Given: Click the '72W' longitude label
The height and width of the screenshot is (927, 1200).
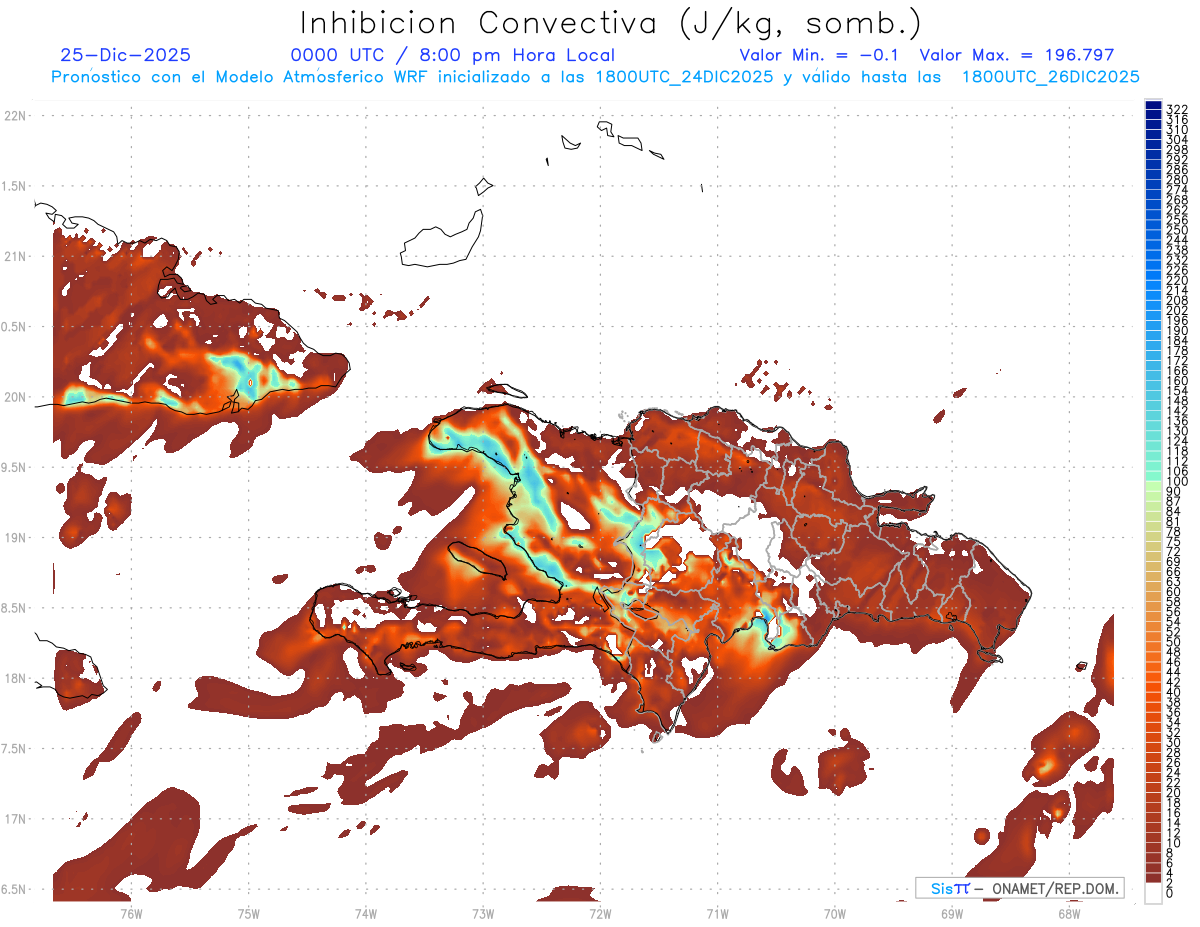Looking at the screenshot, I should [x=600, y=913].
